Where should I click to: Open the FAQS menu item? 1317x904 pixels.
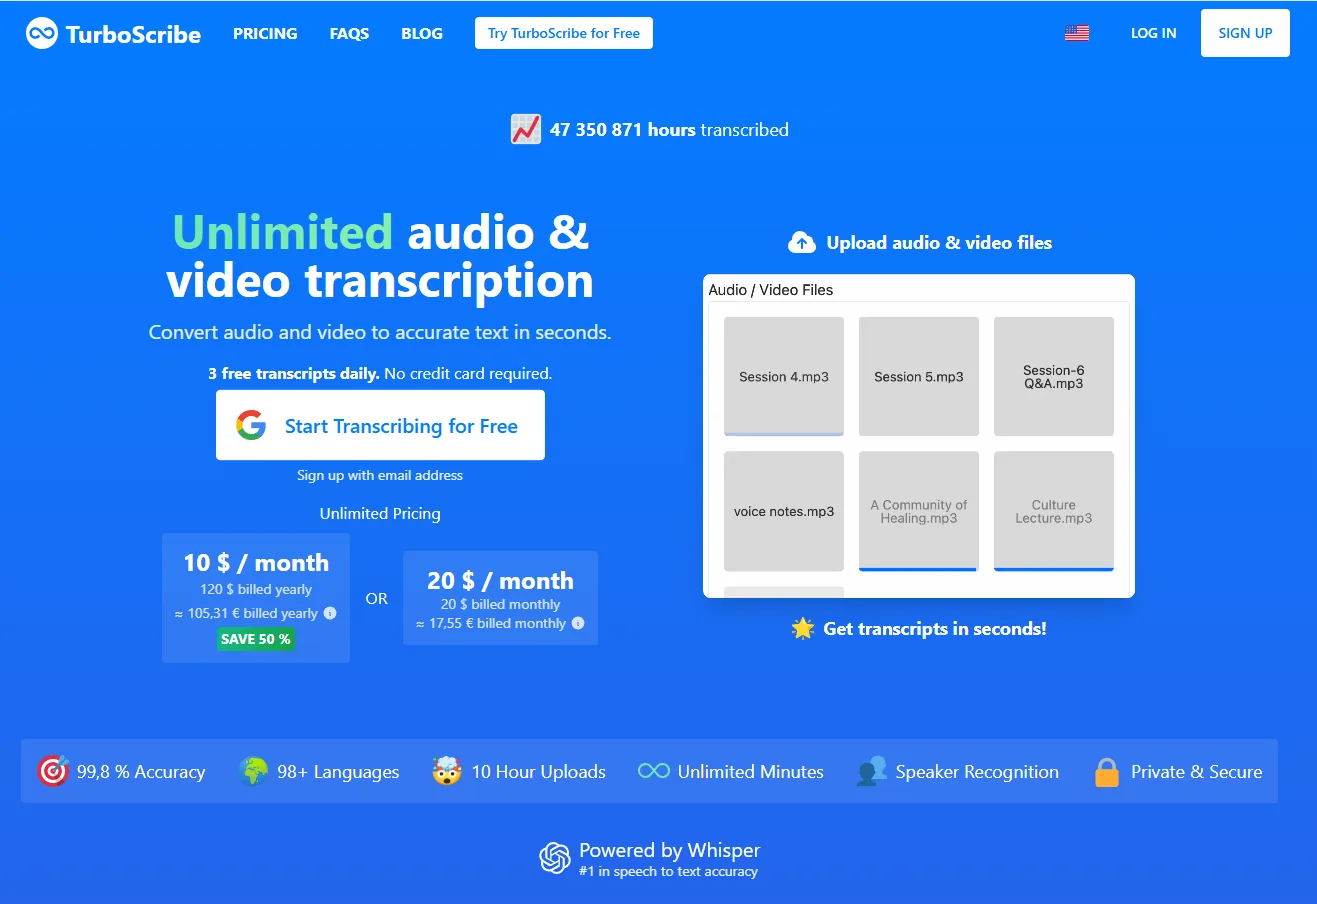tap(349, 33)
